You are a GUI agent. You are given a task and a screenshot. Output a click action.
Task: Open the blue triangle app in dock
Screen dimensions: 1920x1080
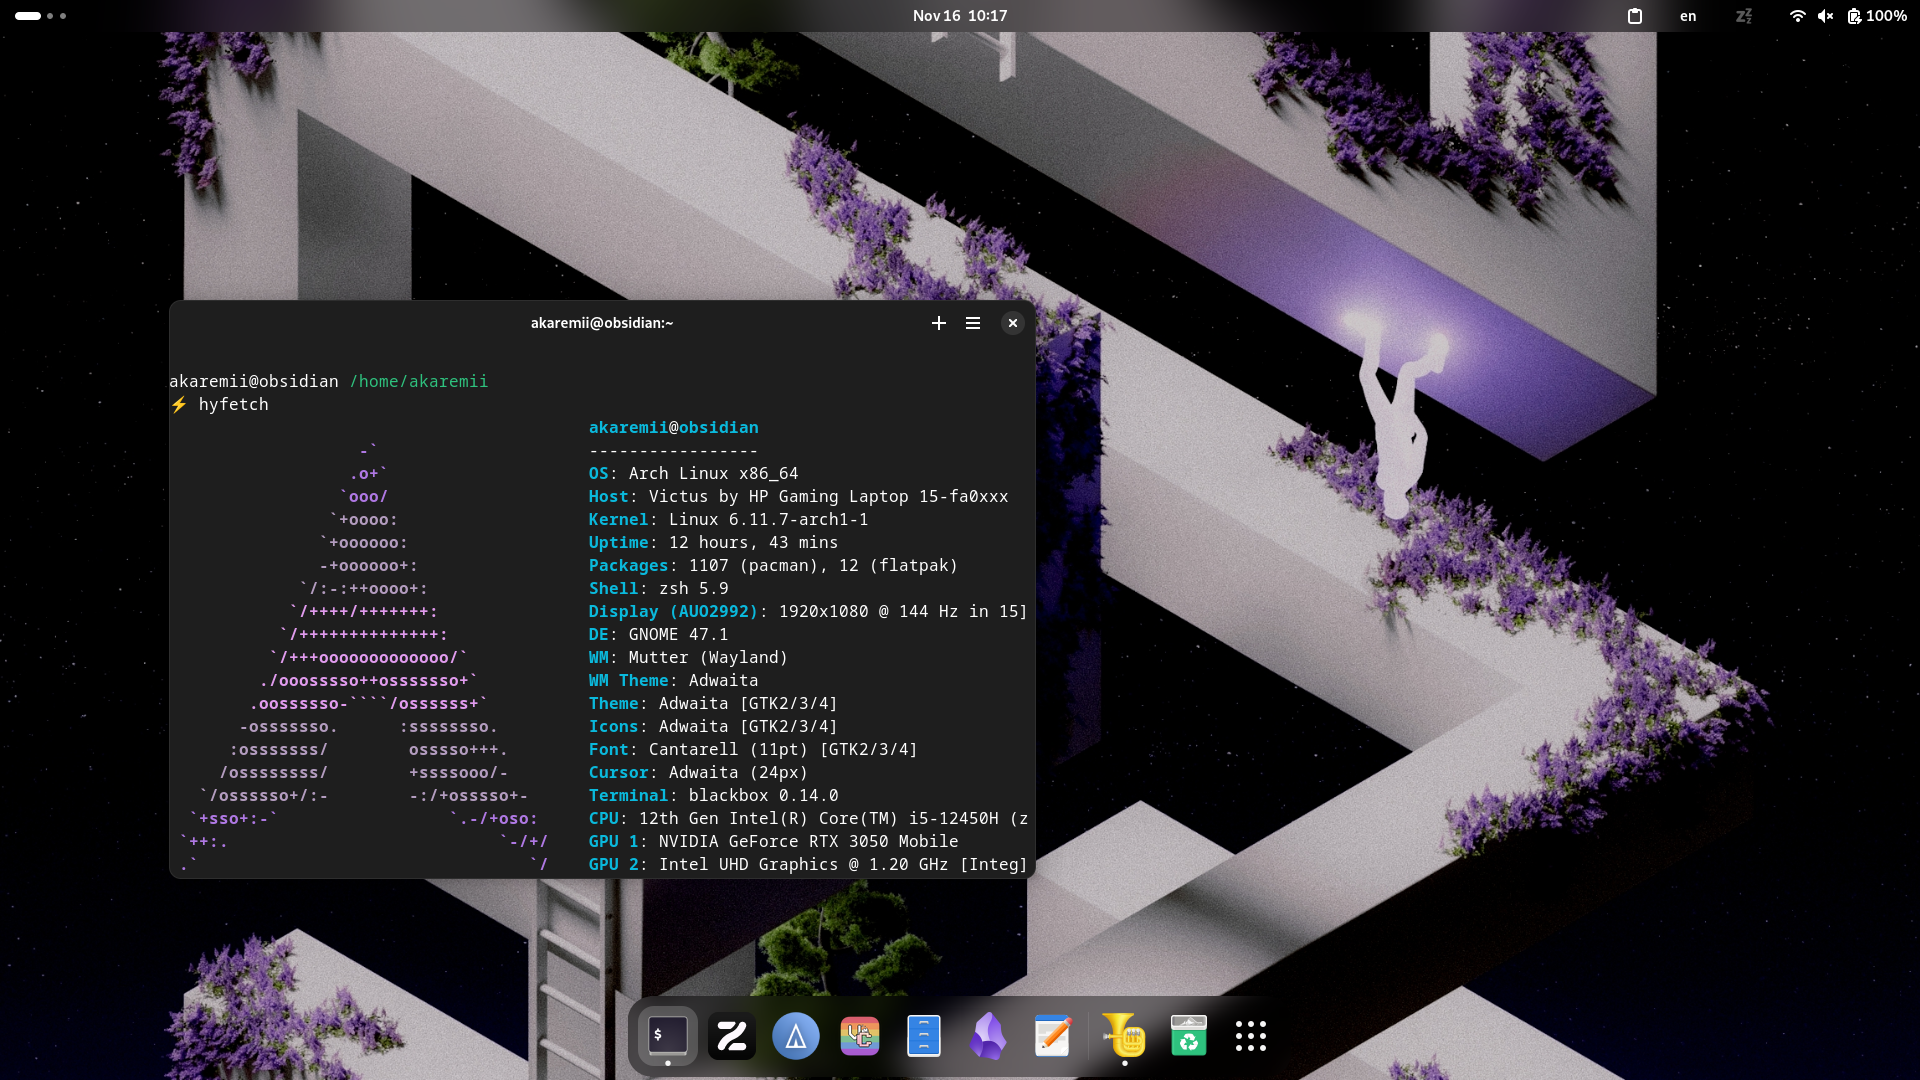pos(795,1036)
